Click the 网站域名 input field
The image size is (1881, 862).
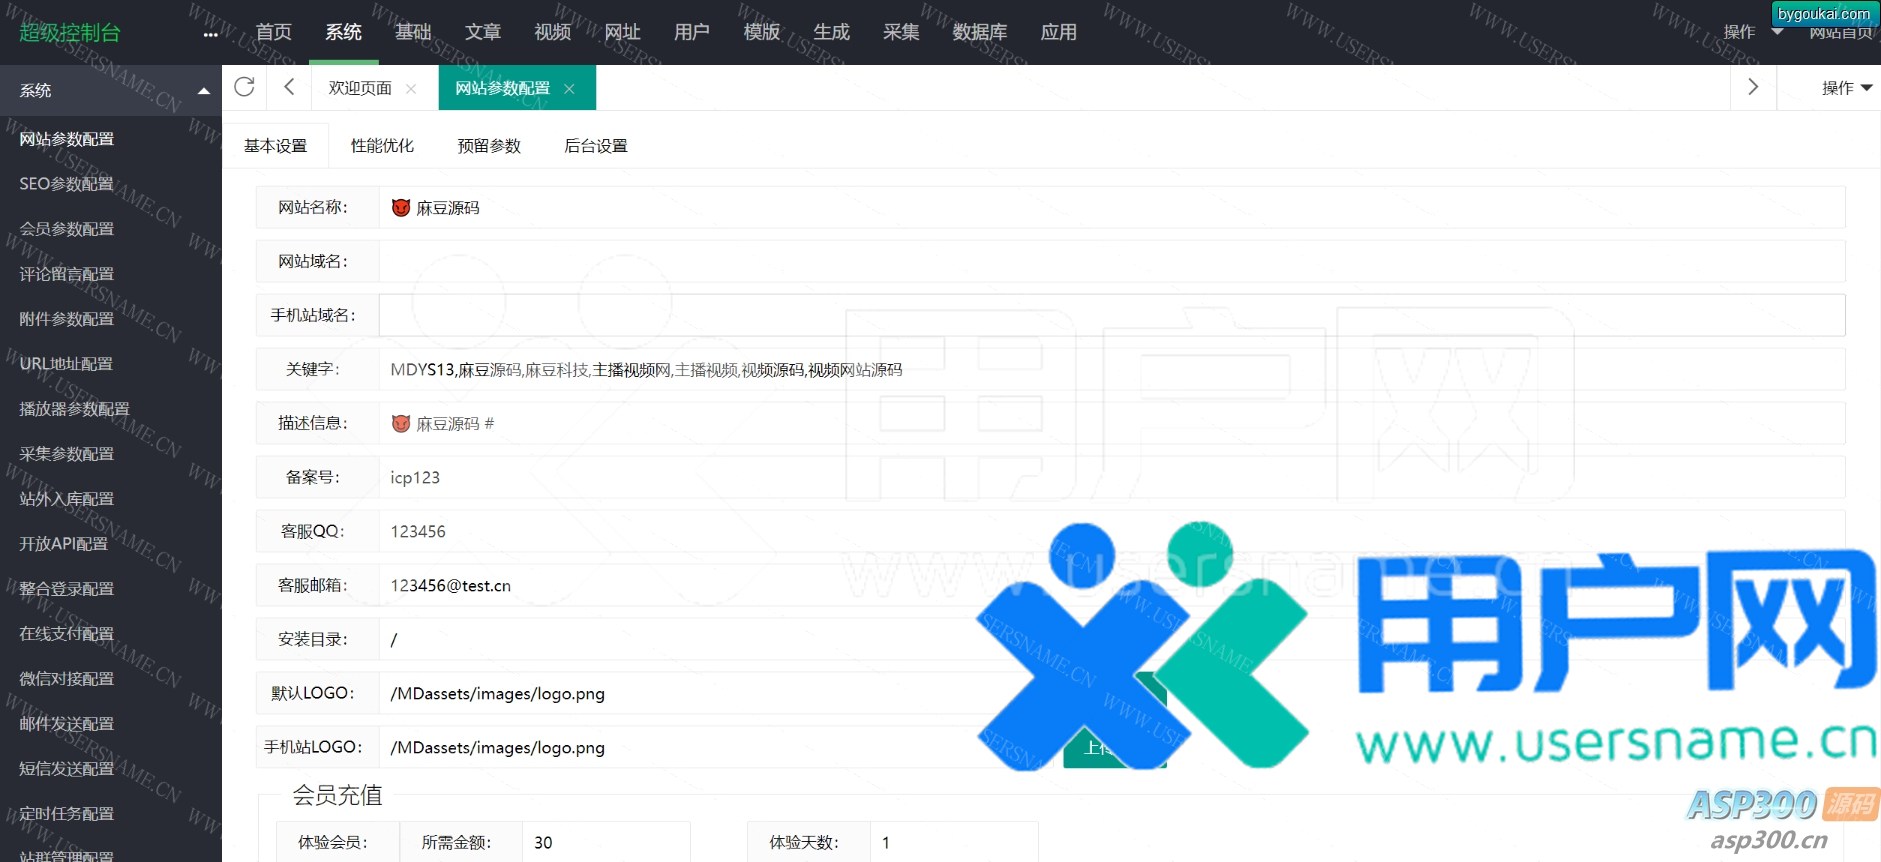pyautogui.click(x=1110, y=262)
